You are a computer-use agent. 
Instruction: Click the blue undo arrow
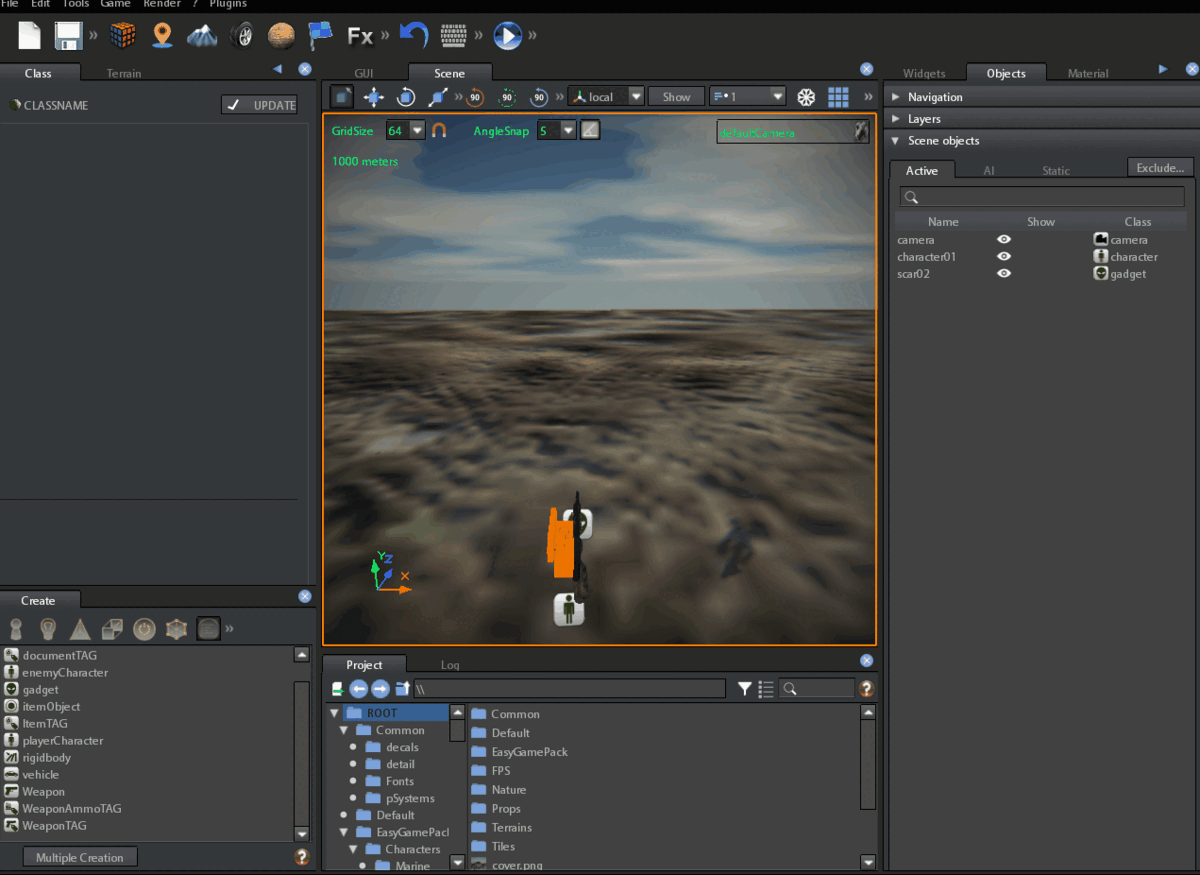[x=414, y=36]
